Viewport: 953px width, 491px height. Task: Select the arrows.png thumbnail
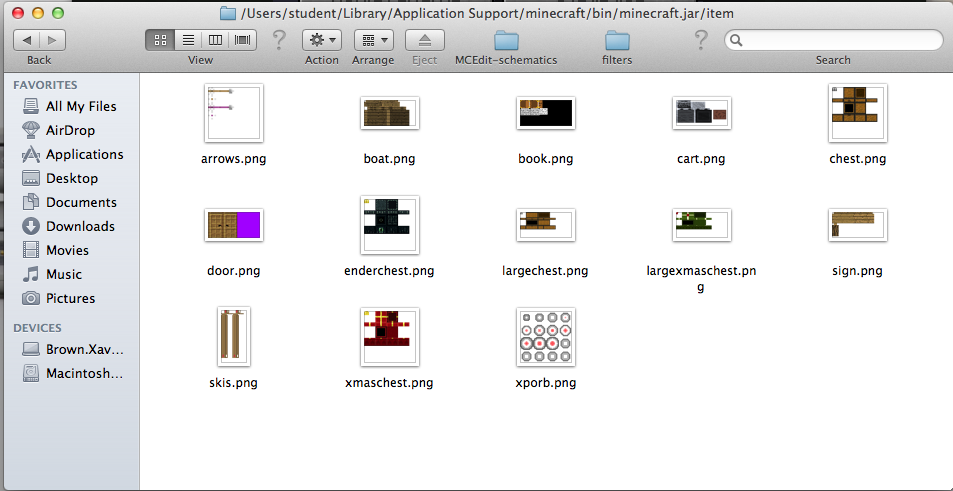coord(234,113)
